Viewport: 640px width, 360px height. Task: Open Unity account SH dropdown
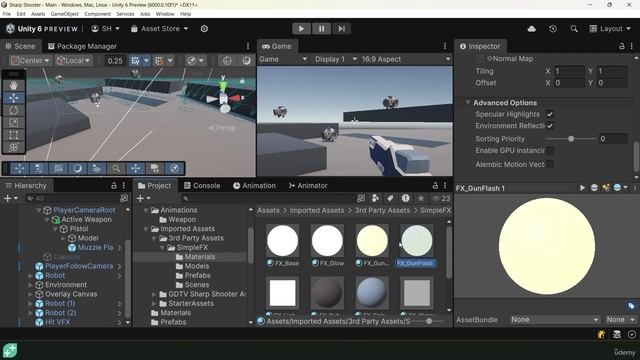105,29
